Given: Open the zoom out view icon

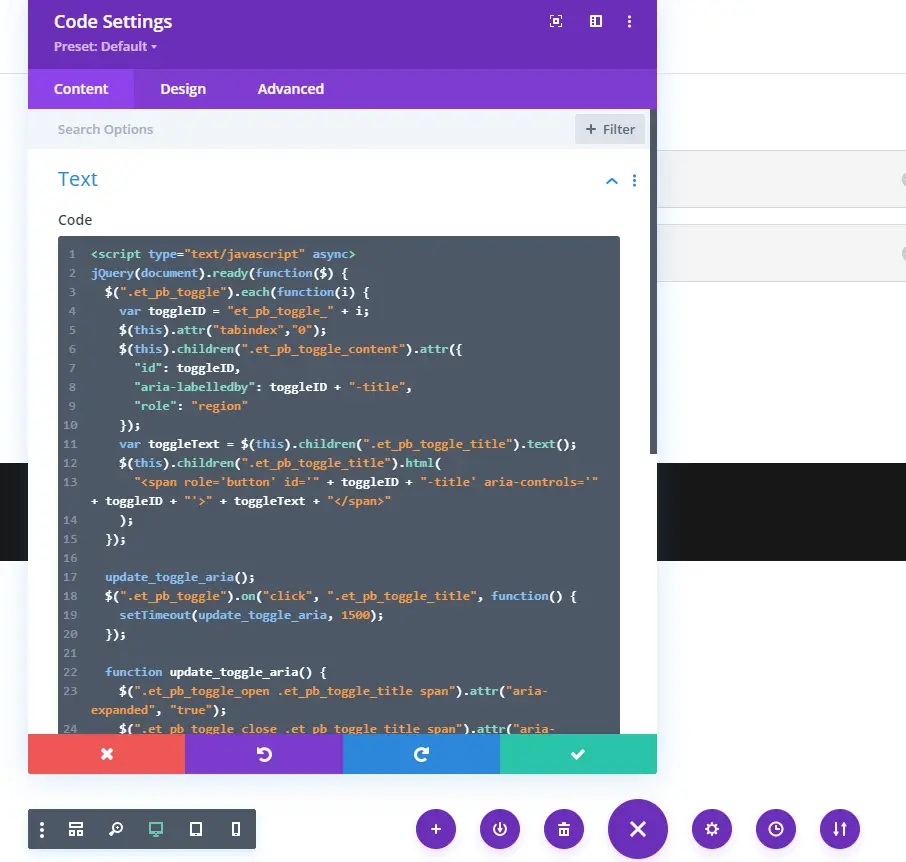Looking at the screenshot, I should coord(116,829).
